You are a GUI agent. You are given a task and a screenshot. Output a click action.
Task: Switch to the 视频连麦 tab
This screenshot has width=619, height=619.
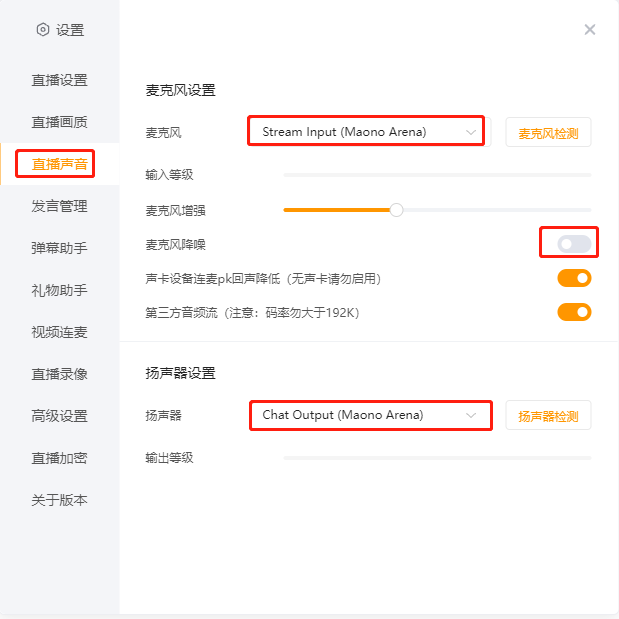click(59, 332)
